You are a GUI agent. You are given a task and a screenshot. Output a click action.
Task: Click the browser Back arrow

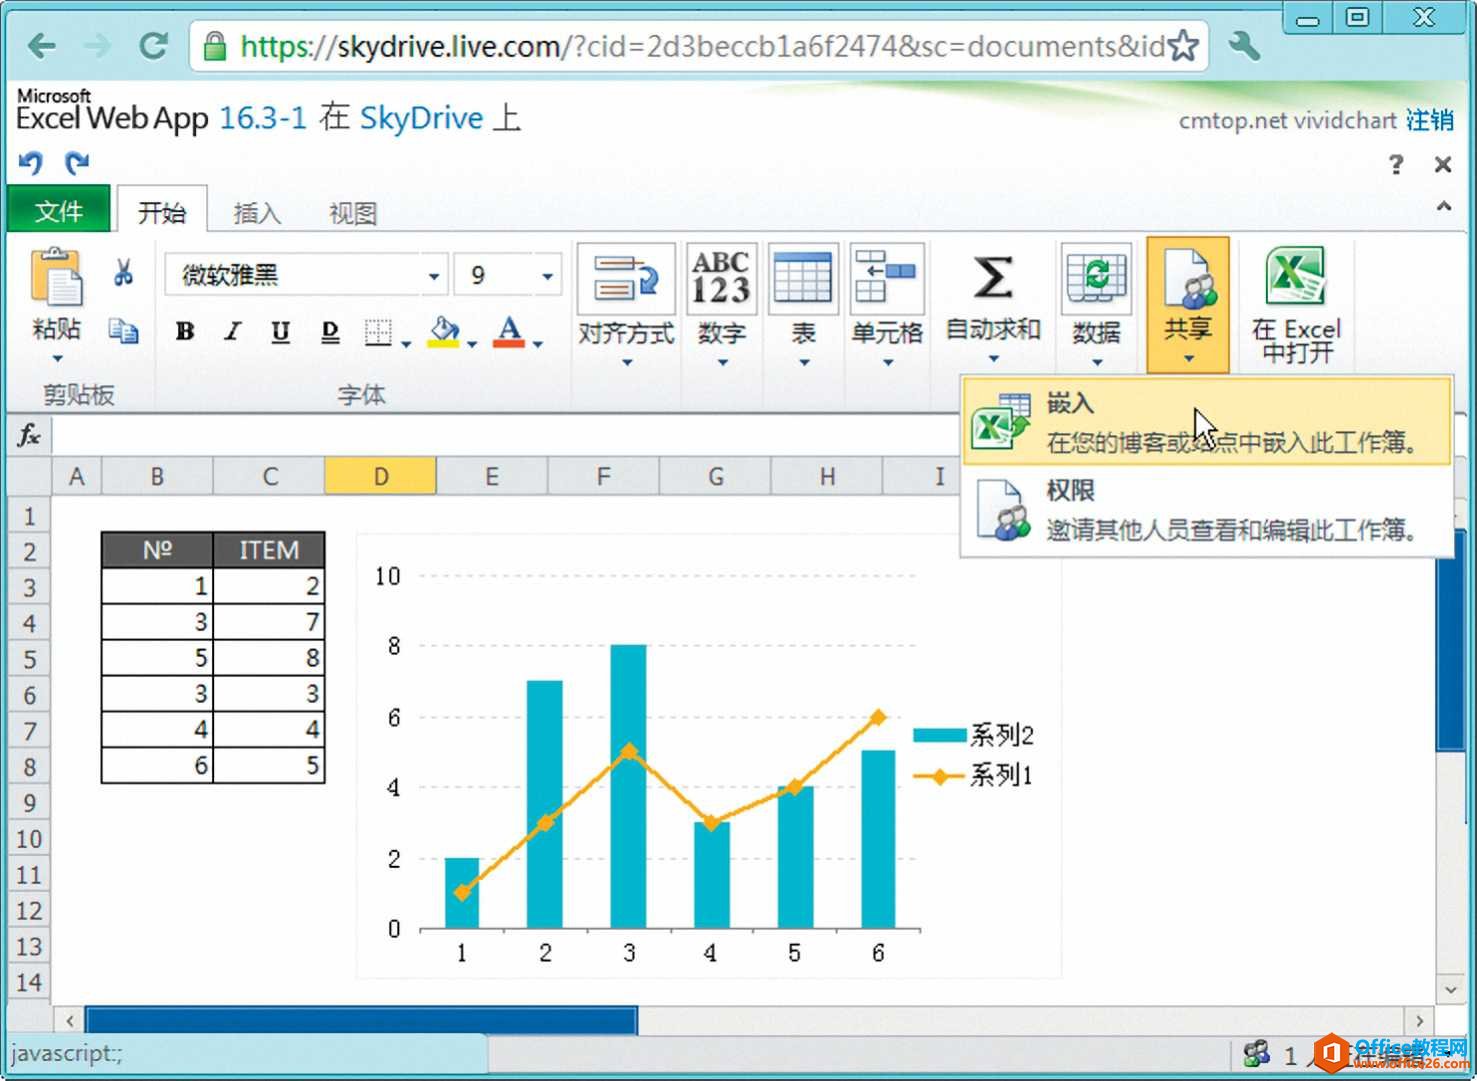[x=42, y=45]
